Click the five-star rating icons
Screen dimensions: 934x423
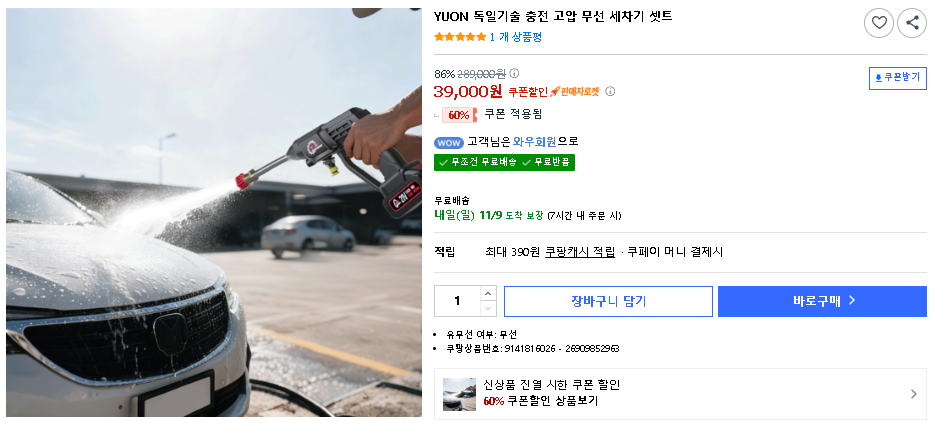coord(460,37)
